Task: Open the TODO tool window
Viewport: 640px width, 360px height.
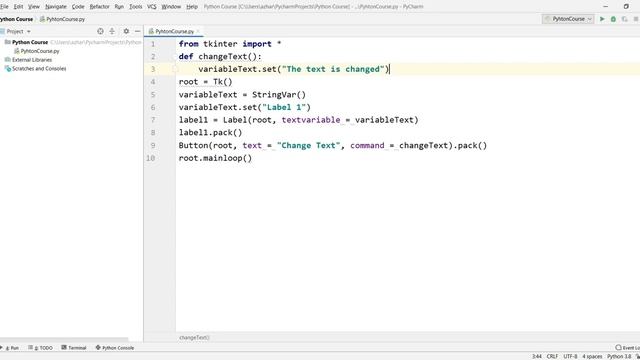Action: tap(41, 348)
